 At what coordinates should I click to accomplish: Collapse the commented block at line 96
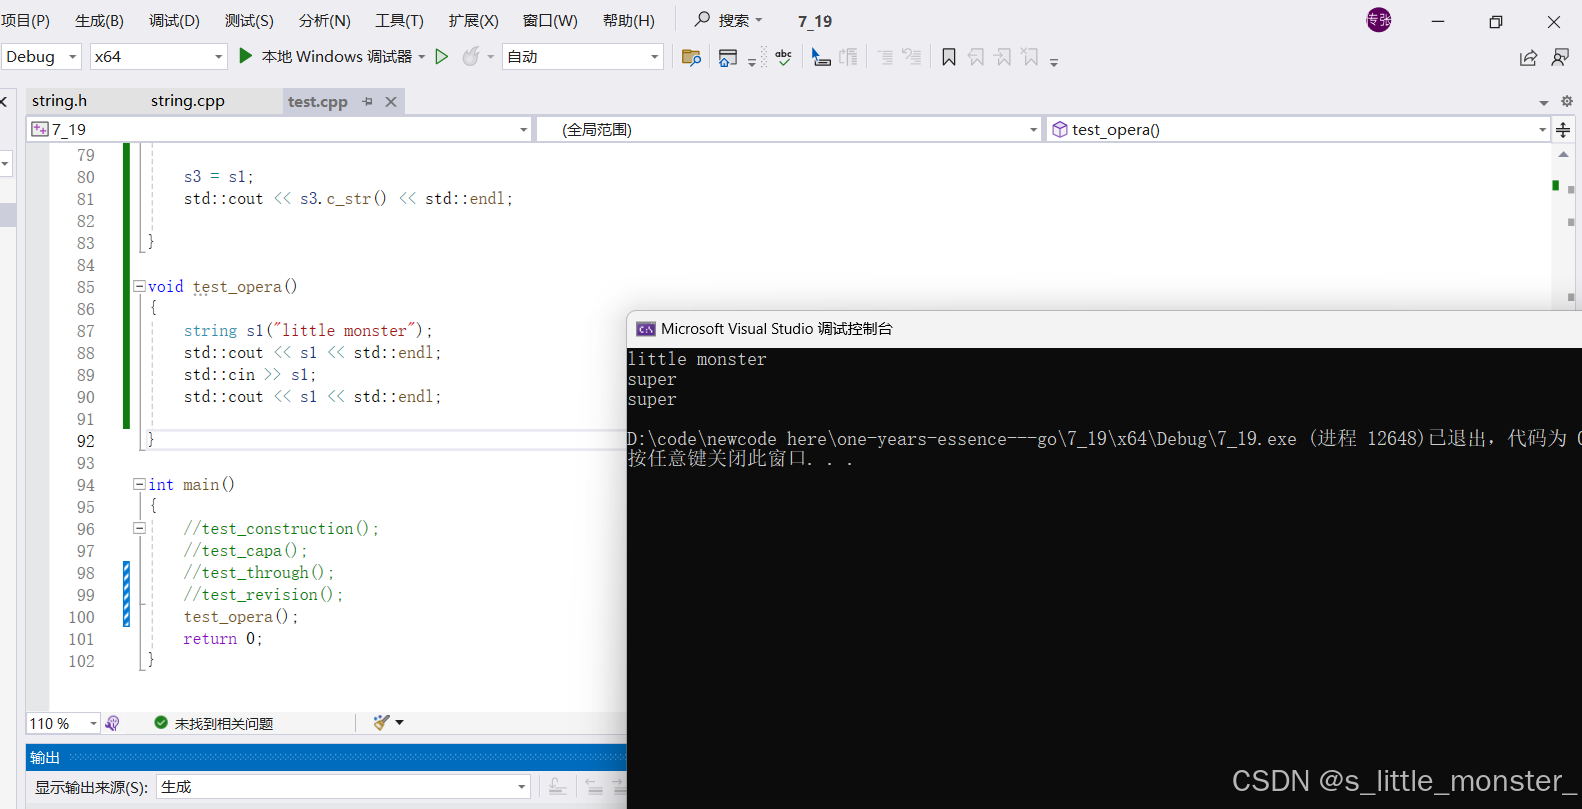click(x=140, y=528)
